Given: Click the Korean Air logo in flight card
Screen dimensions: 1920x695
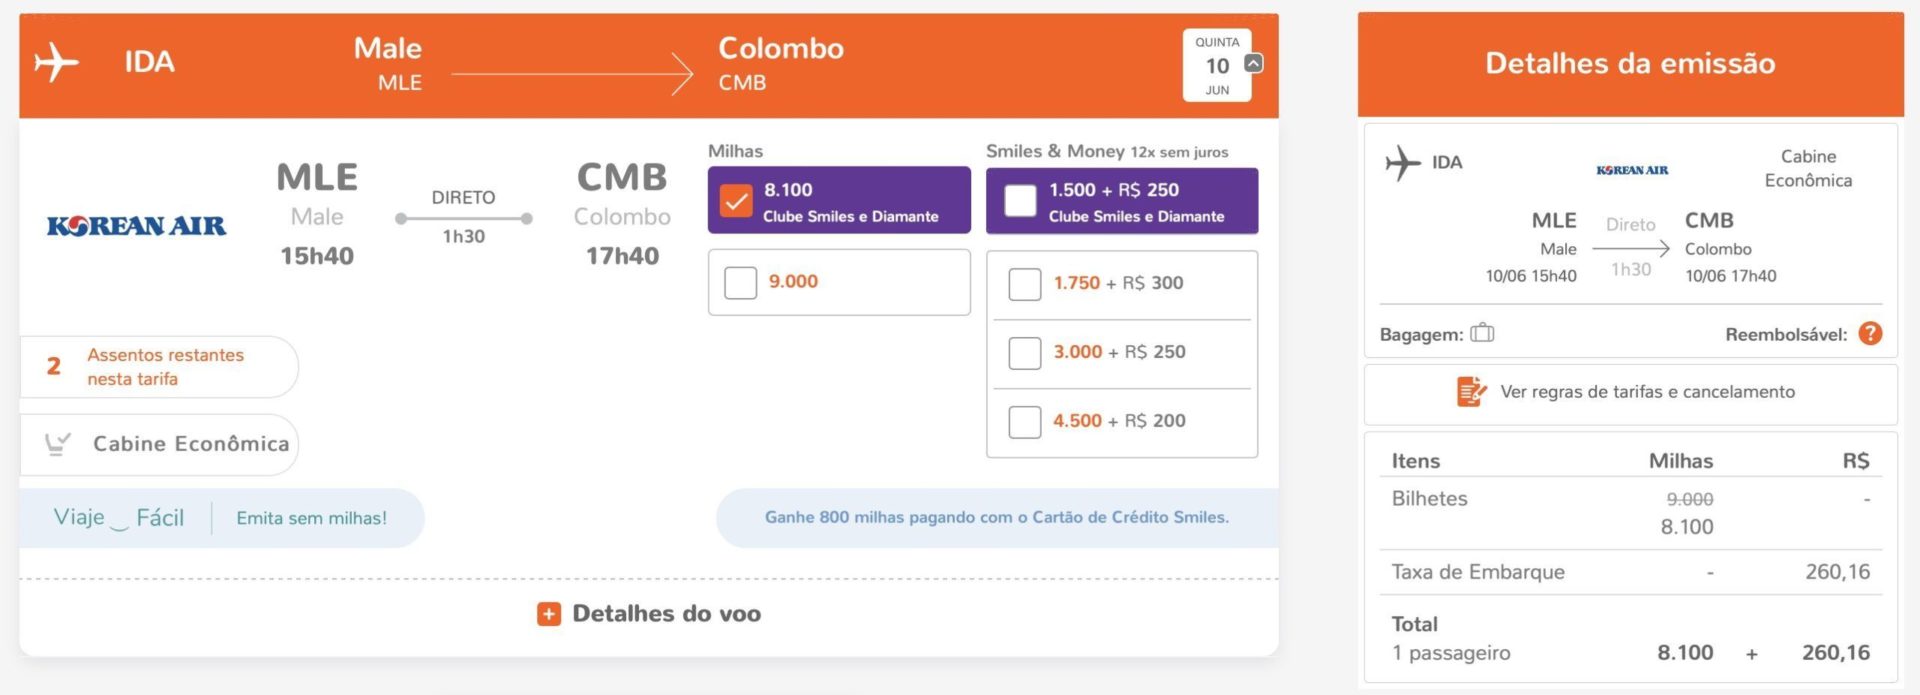Looking at the screenshot, I should click(x=136, y=226).
